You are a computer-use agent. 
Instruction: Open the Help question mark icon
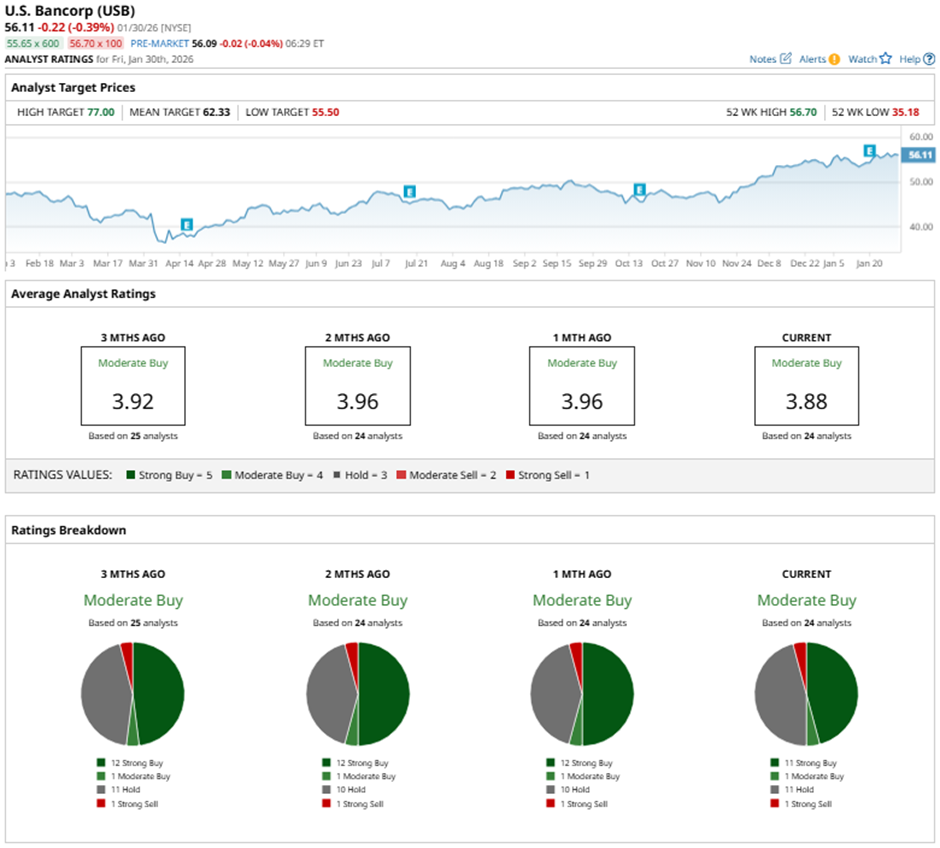pos(929,59)
